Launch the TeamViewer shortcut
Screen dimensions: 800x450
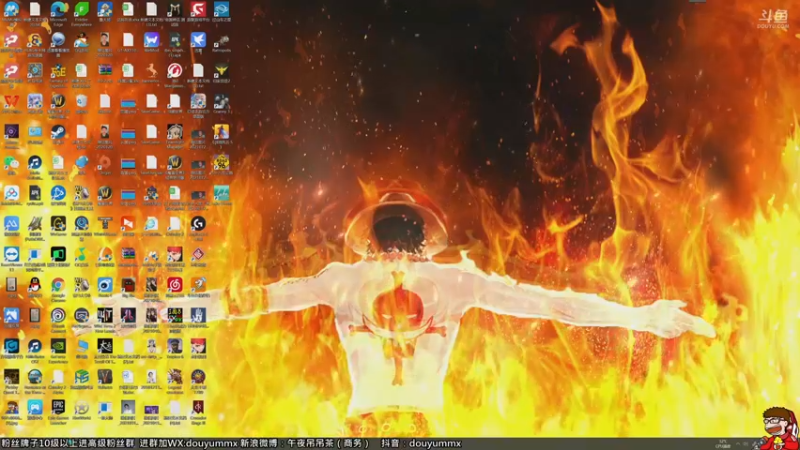click(11, 254)
